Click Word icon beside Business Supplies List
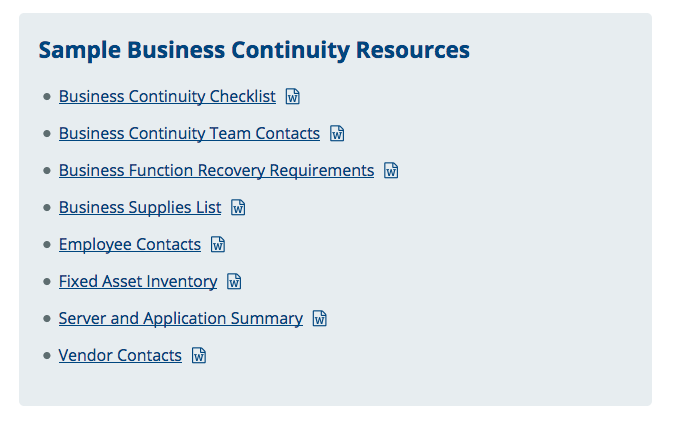 238,207
